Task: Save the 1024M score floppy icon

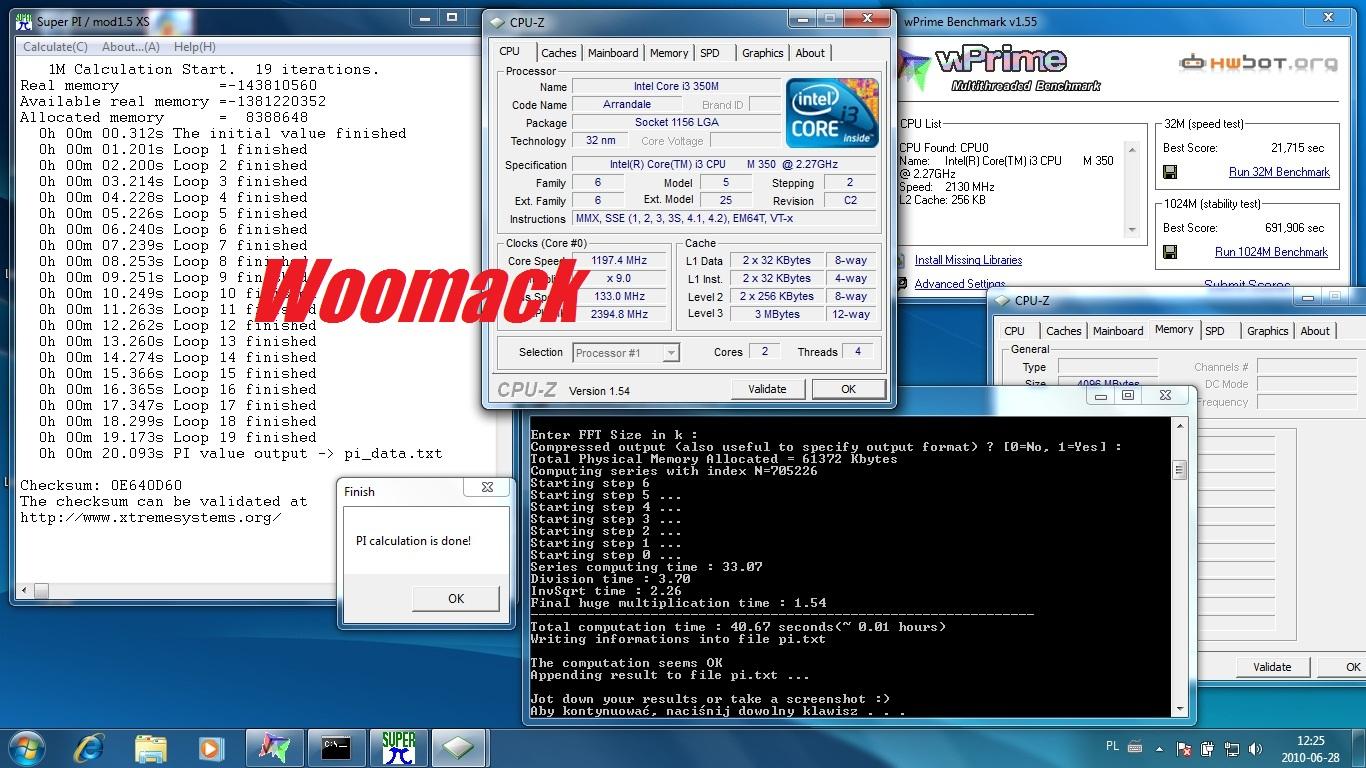Action: (x=1171, y=252)
